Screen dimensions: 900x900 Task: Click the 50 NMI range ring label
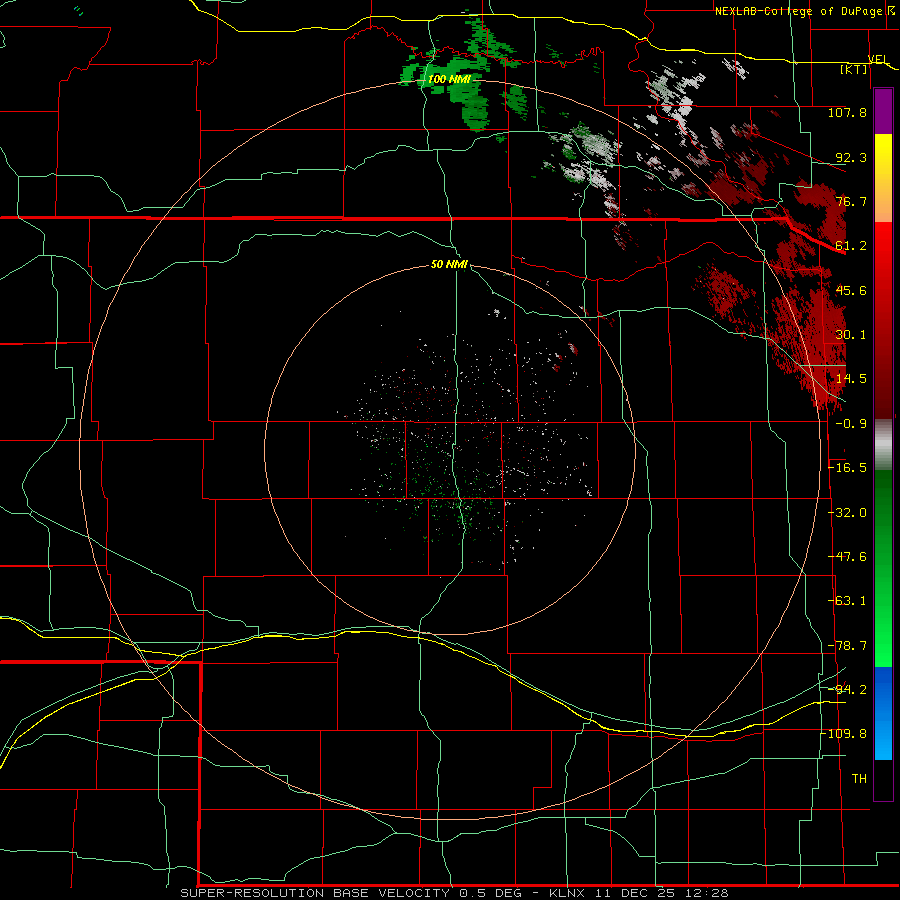[x=449, y=264]
